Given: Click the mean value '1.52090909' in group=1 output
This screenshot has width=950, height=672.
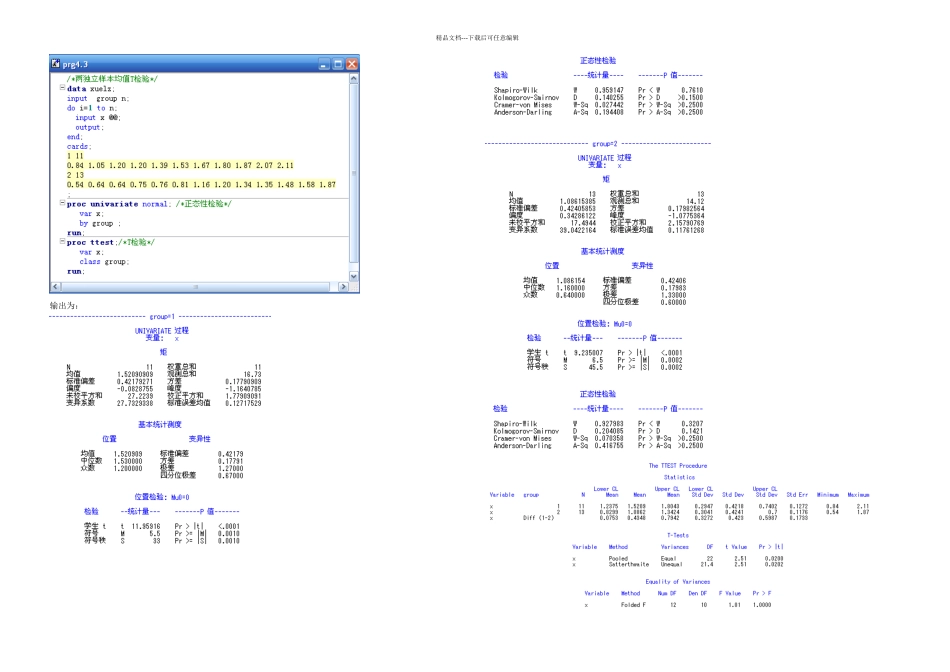Looking at the screenshot, I should point(135,374).
